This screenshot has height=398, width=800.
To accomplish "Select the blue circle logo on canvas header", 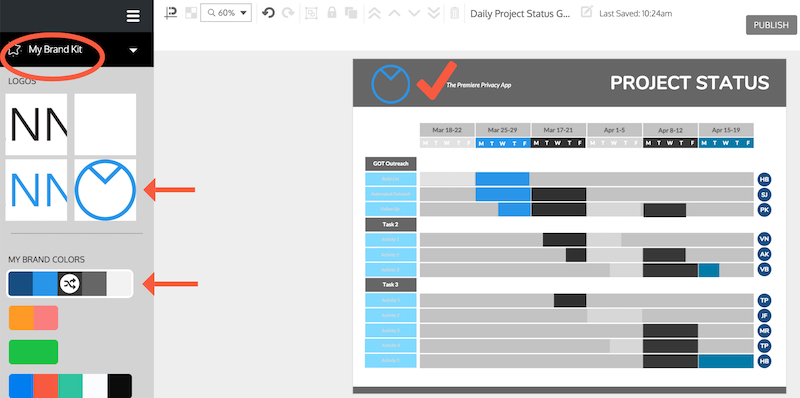I will tap(391, 84).
